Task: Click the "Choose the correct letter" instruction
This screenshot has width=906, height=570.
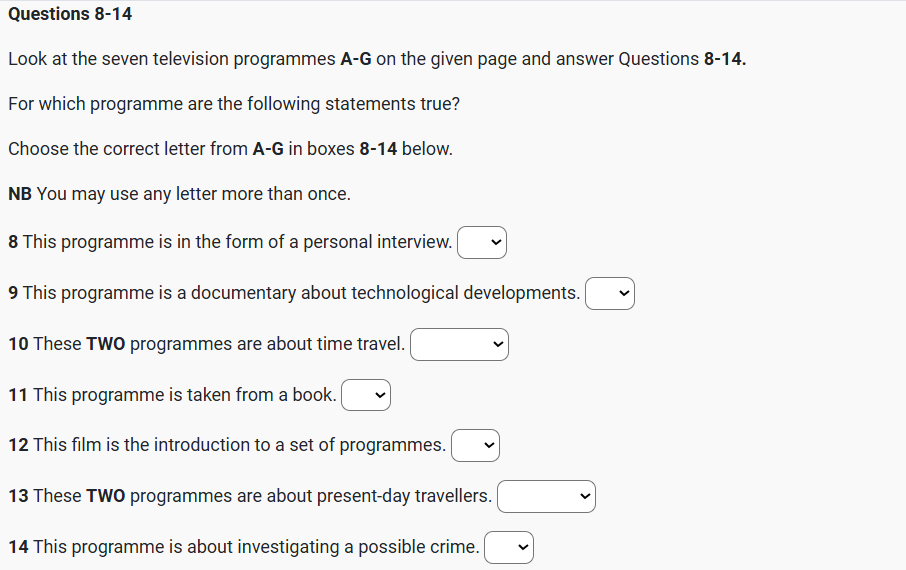Action: (x=230, y=149)
